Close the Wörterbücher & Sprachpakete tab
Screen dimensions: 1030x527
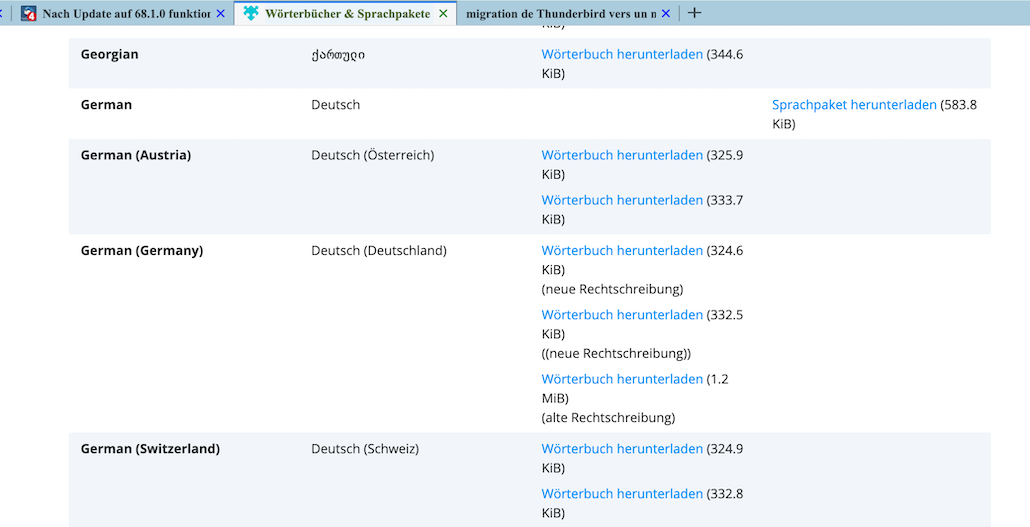click(x=443, y=14)
